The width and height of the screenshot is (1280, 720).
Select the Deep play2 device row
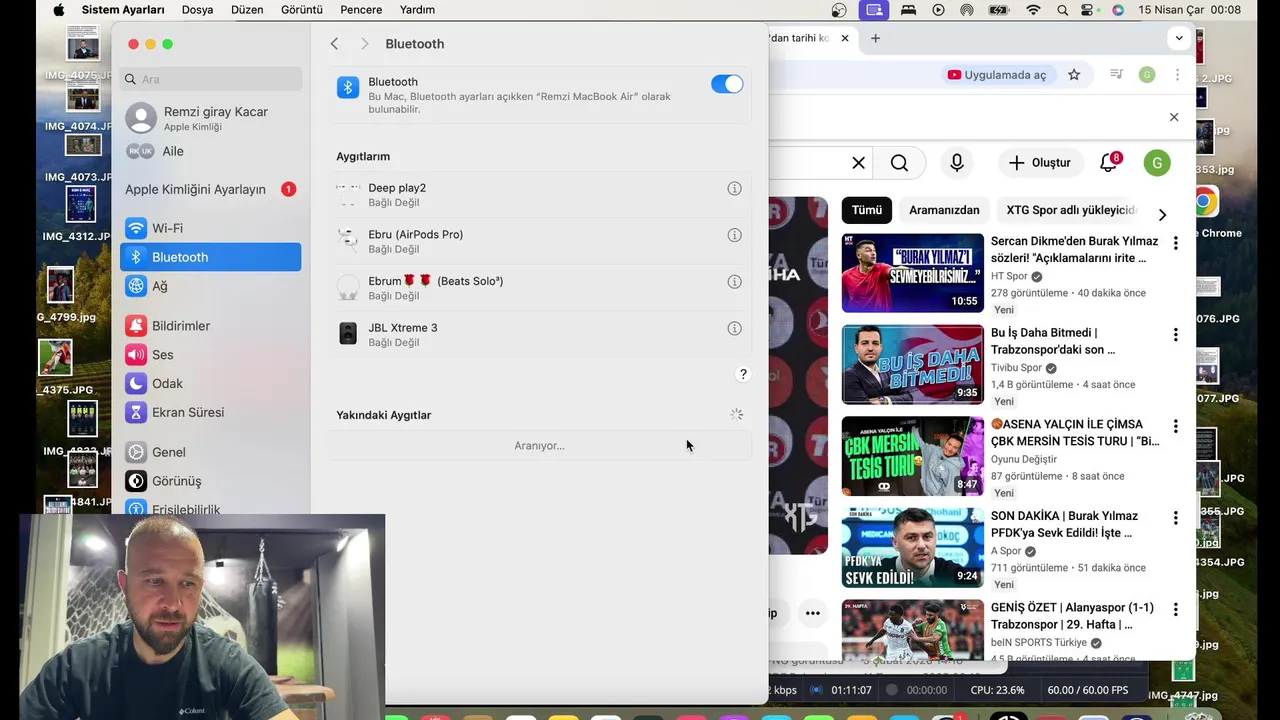540,195
